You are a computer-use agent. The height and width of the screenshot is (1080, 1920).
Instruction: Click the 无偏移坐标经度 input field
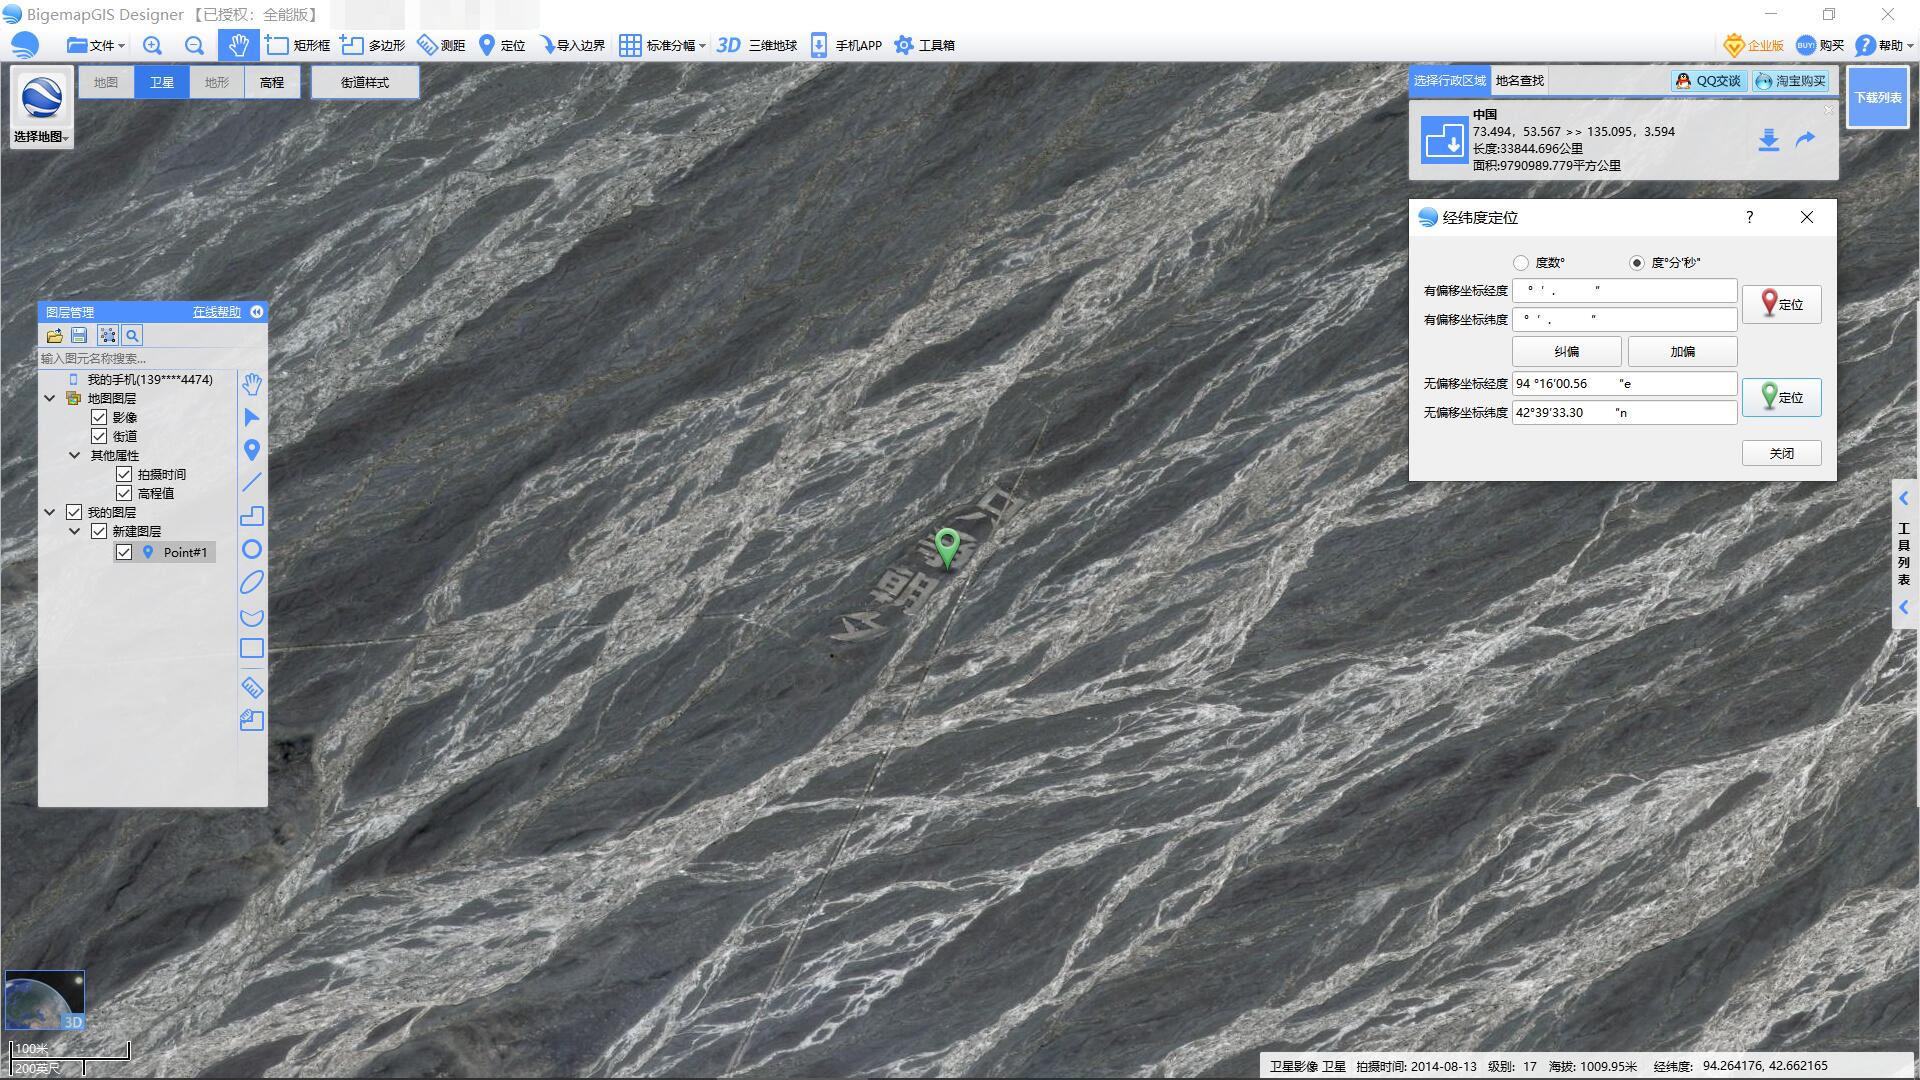(1623, 384)
